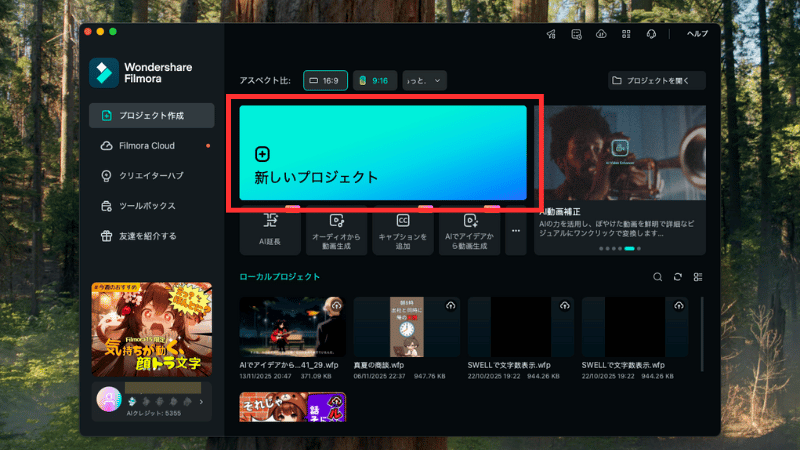
Task: Click the AIクレジット: 5355 text
Action: coord(154,413)
